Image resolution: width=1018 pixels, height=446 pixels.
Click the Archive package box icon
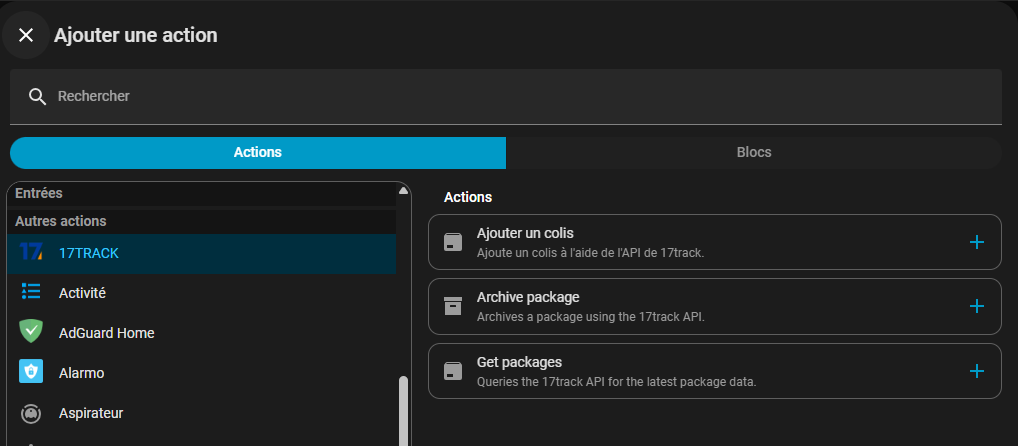point(453,306)
